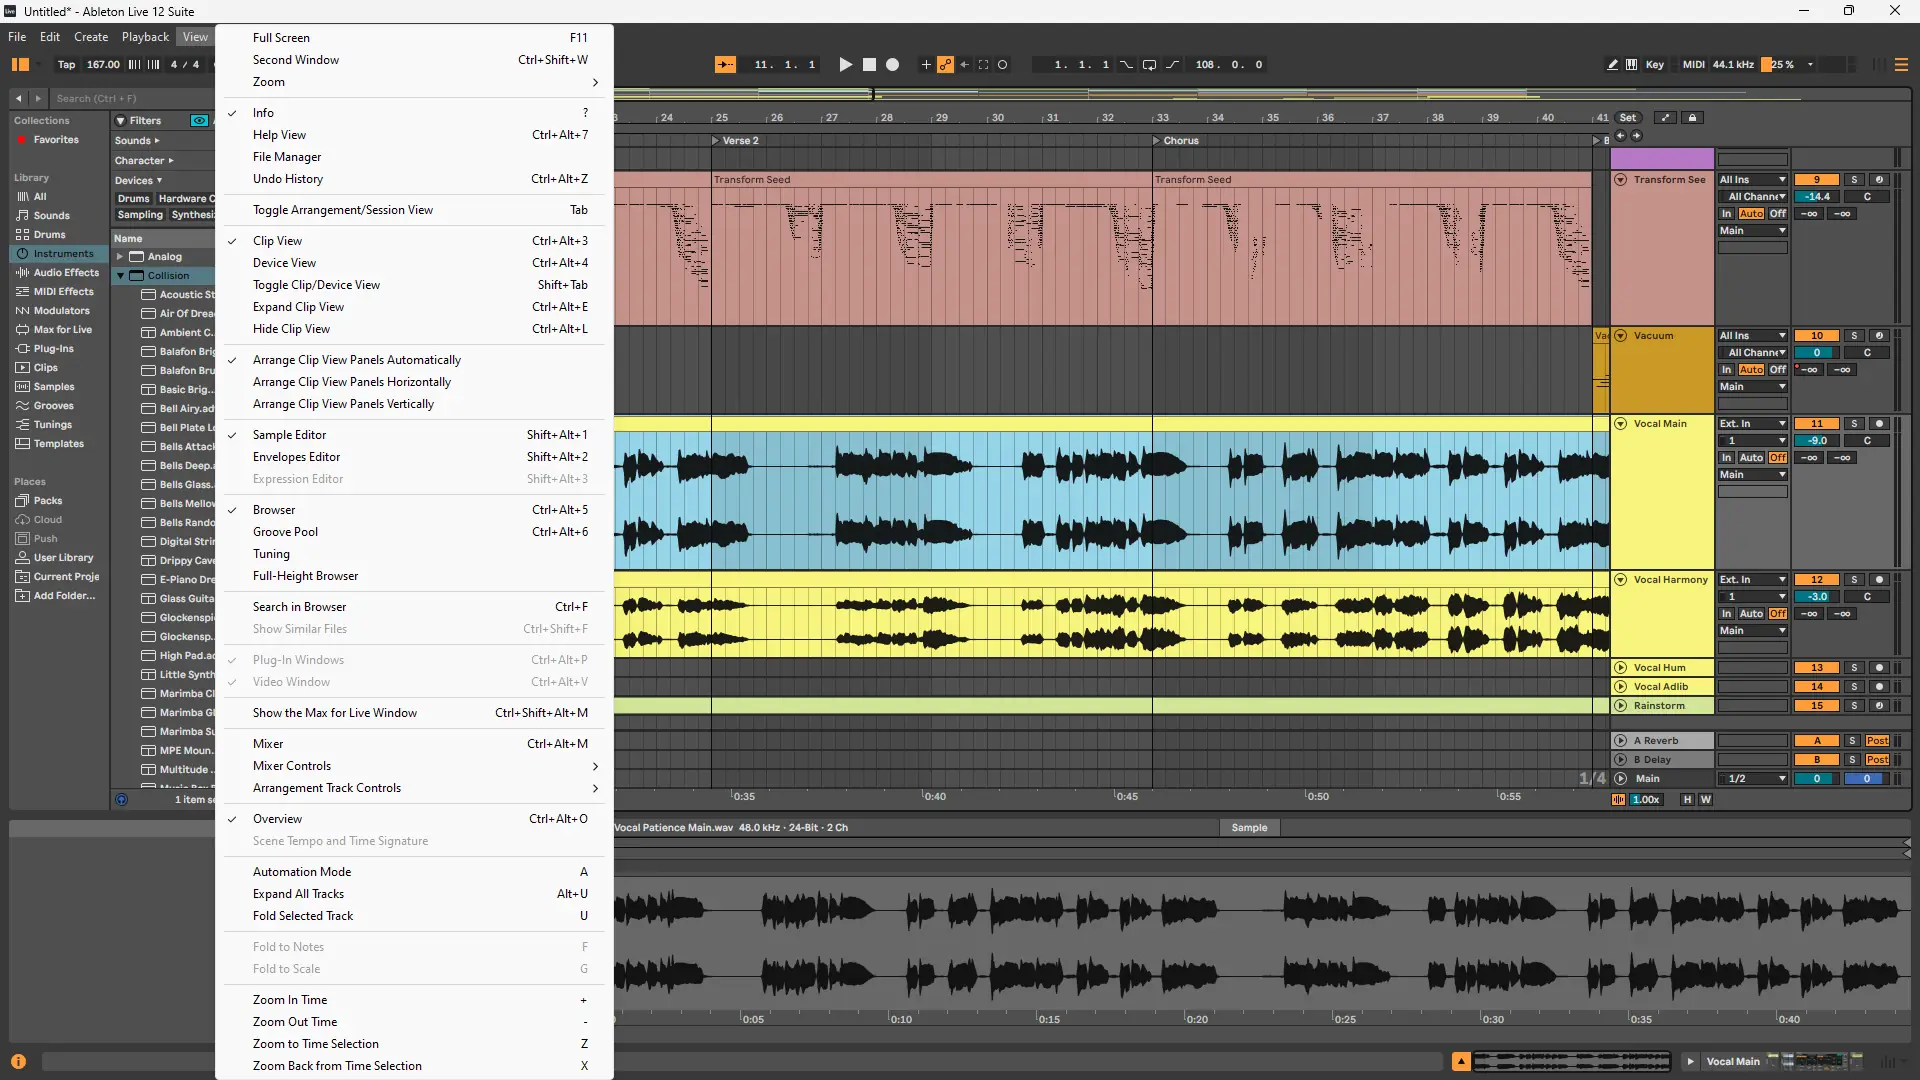This screenshot has width=1920, height=1080.
Task: Set Vacuum track monitor to Off
Action: pos(1777,370)
